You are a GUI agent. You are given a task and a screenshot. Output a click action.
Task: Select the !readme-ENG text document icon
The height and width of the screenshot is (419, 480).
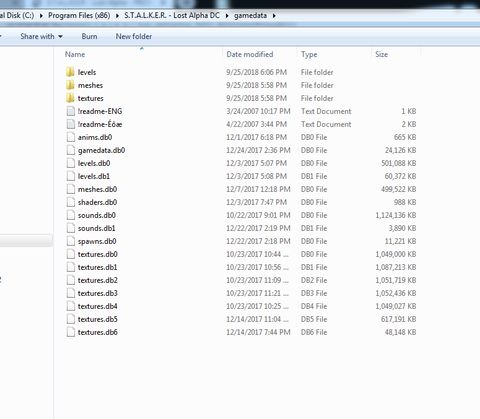(71, 111)
